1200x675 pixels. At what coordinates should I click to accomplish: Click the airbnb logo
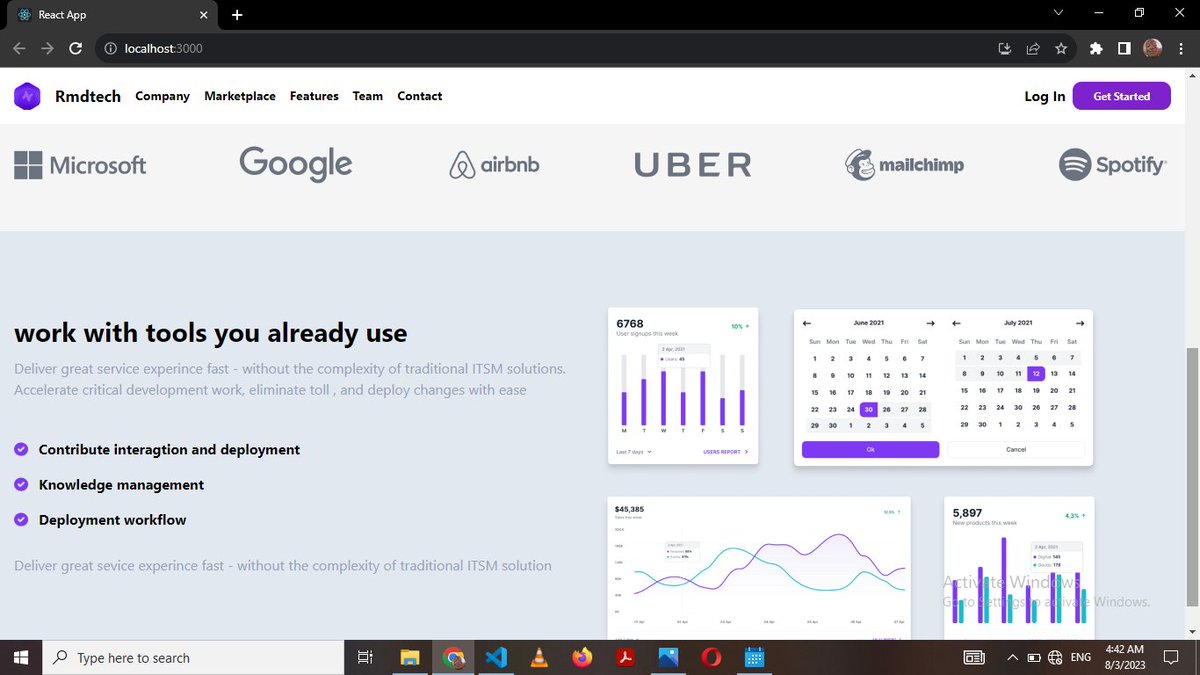(x=494, y=165)
